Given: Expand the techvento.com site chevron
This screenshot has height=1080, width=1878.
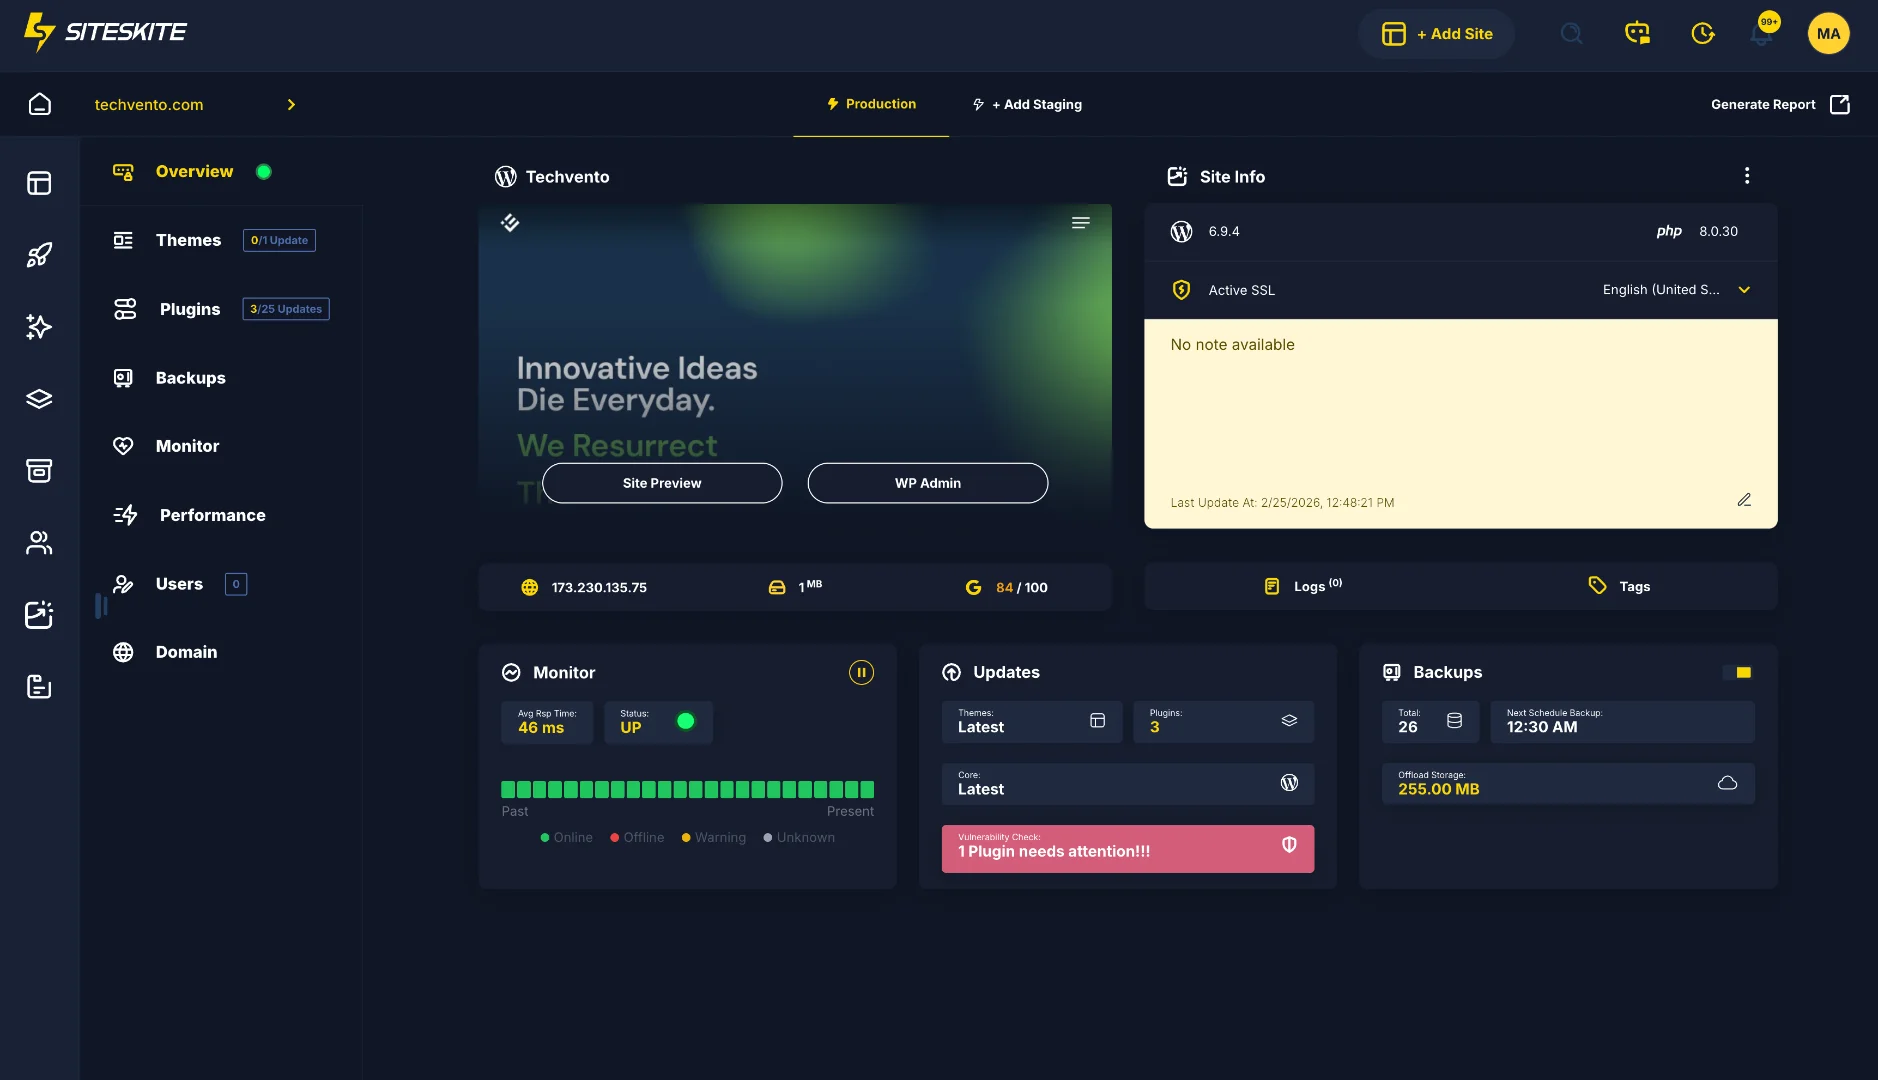Looking at the screenshot, I should click(291, 105).
